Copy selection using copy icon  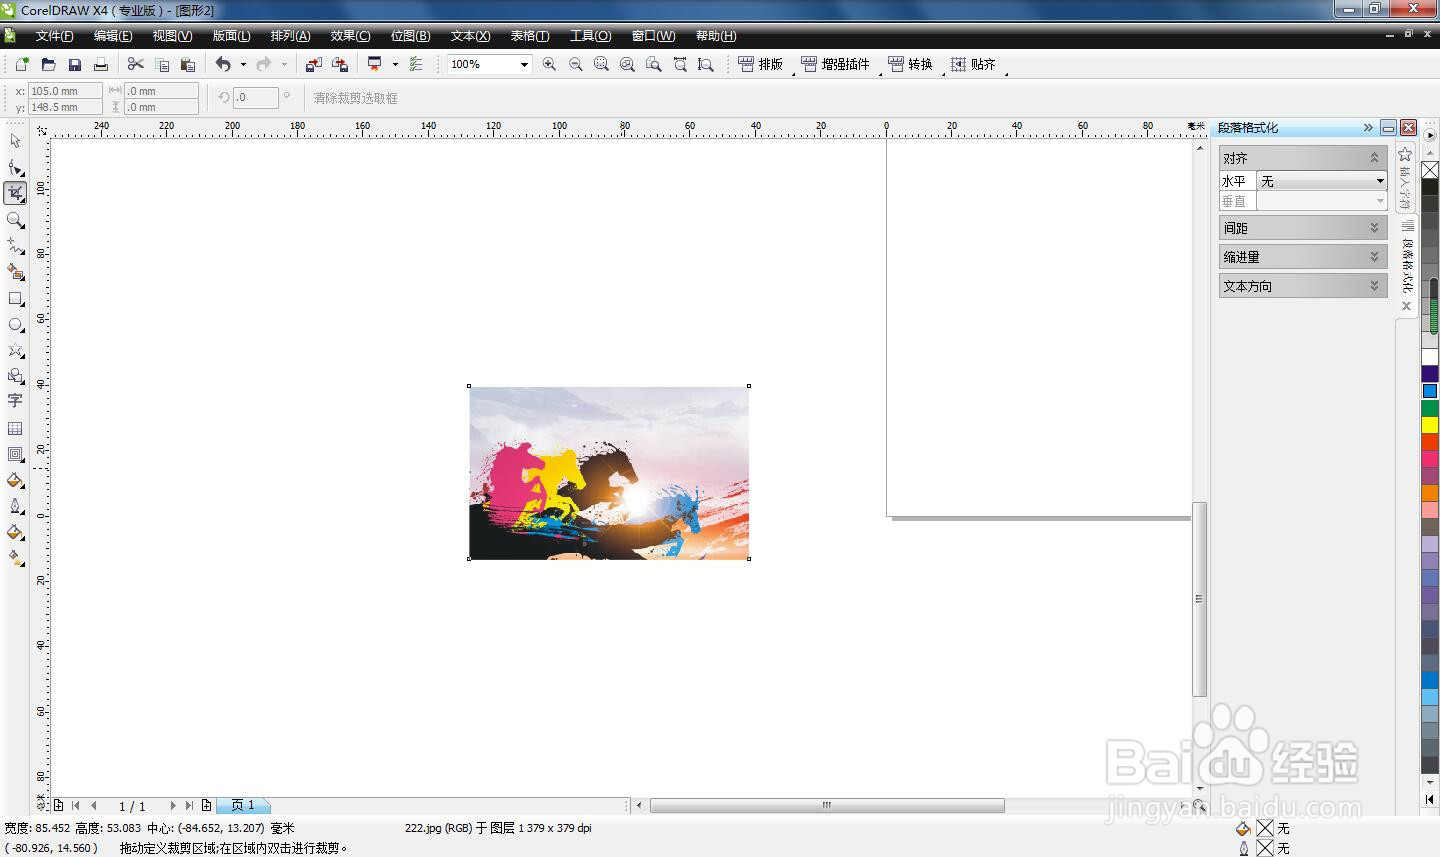[x=162, y=64]
